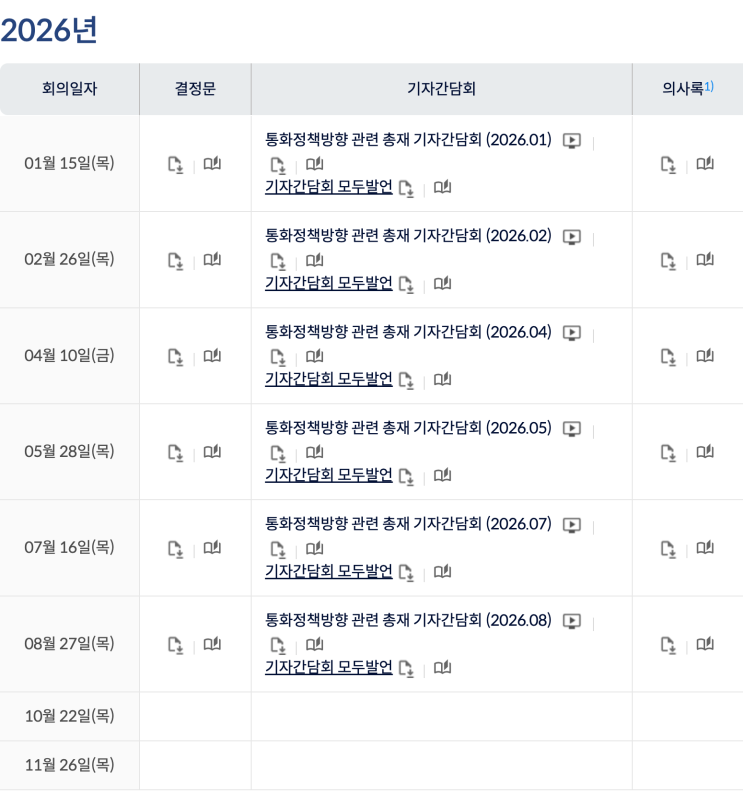Click the 기자간담회 column header
Screen dimensions: 743x796
click(x=442, y=89)
